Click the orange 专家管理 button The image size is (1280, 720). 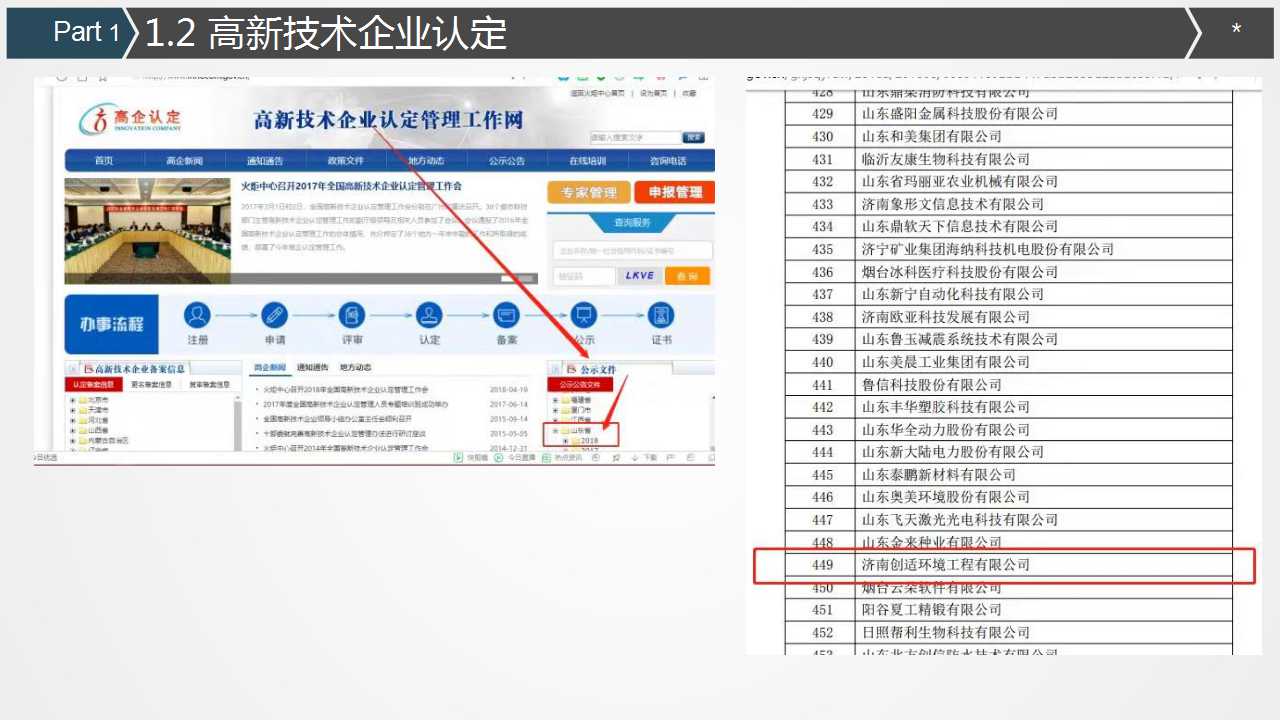point(588,192)
